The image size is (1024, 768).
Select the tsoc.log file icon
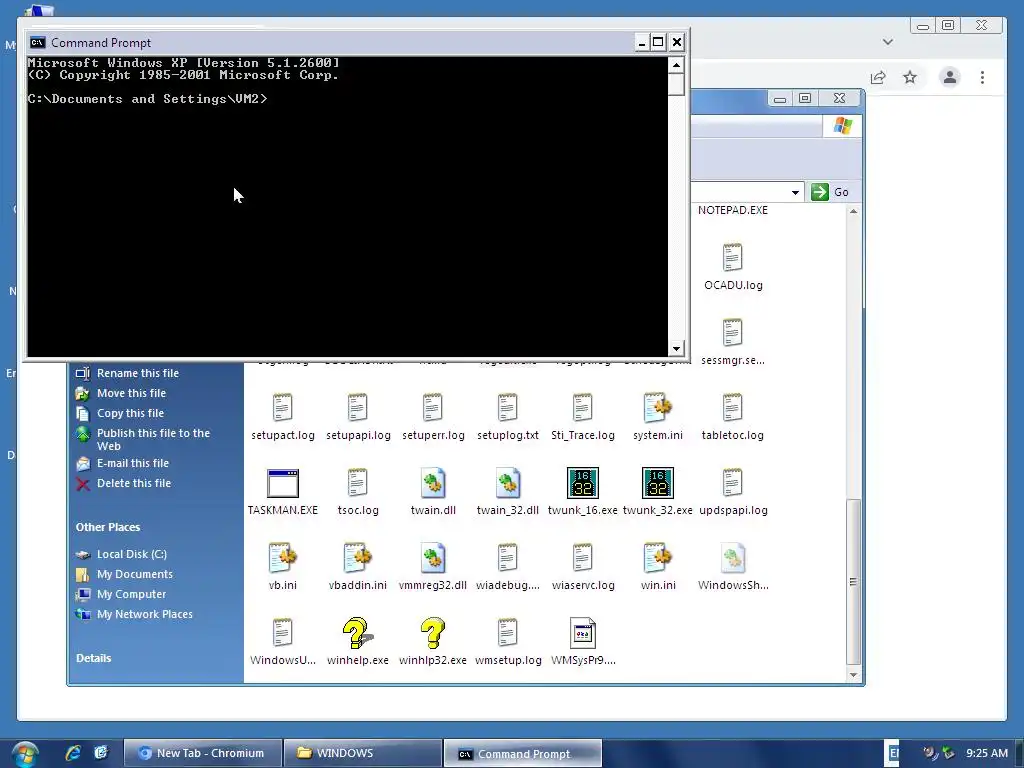pos(357,483)
